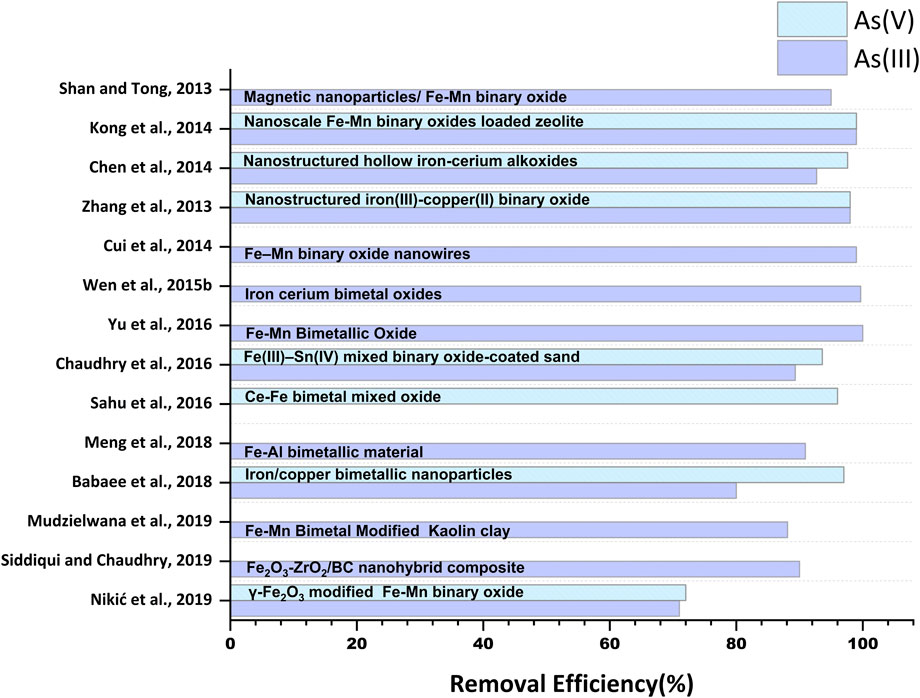The width and height of the screenshot is (920, 698).
Task: Click the 'Mudzielwana et al., 2019' axis label
Action: 120,521
